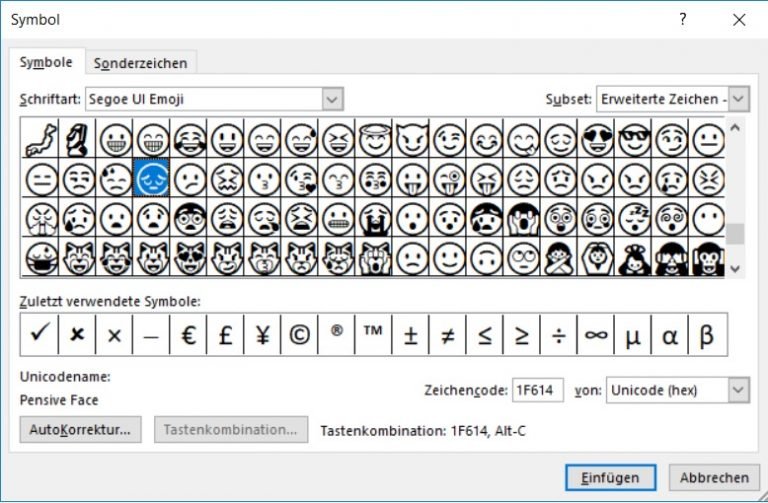Select the plus-minus ± symbol
Viewport: 768px width, 503px height.
(x=410, y=335)
